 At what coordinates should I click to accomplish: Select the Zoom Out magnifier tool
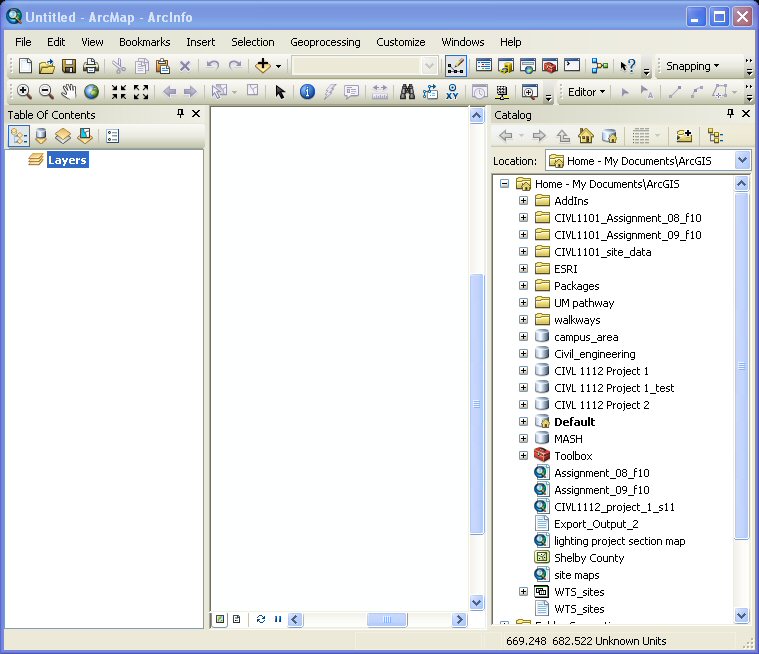46,91
